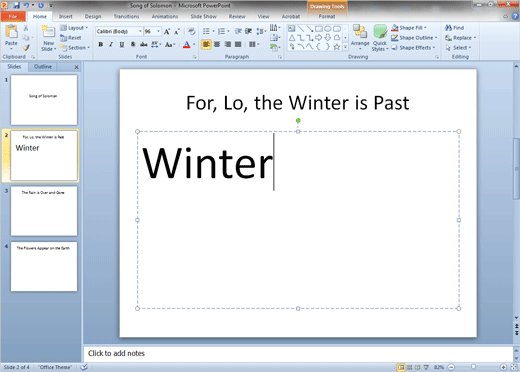Click to add notes field
The width and height of the screenshot is (520, 372).
click(x=297, y=353)
